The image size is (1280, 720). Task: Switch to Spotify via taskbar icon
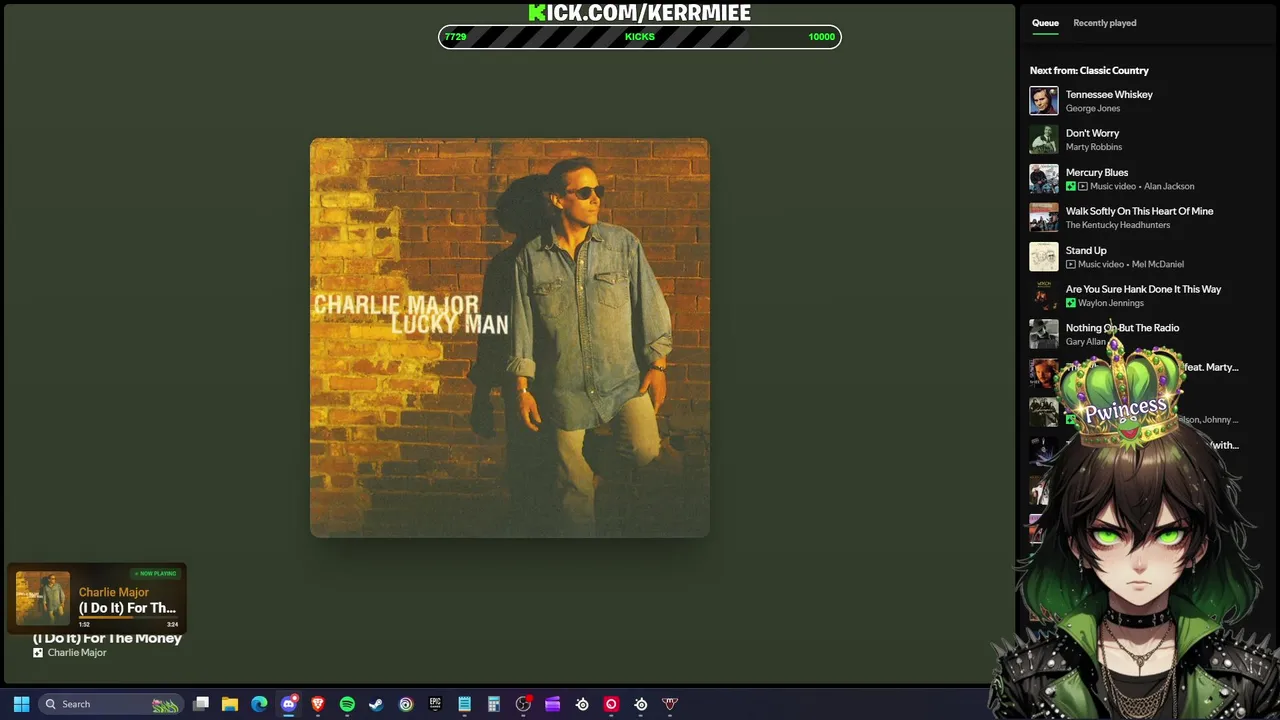(x=347, y=704)
